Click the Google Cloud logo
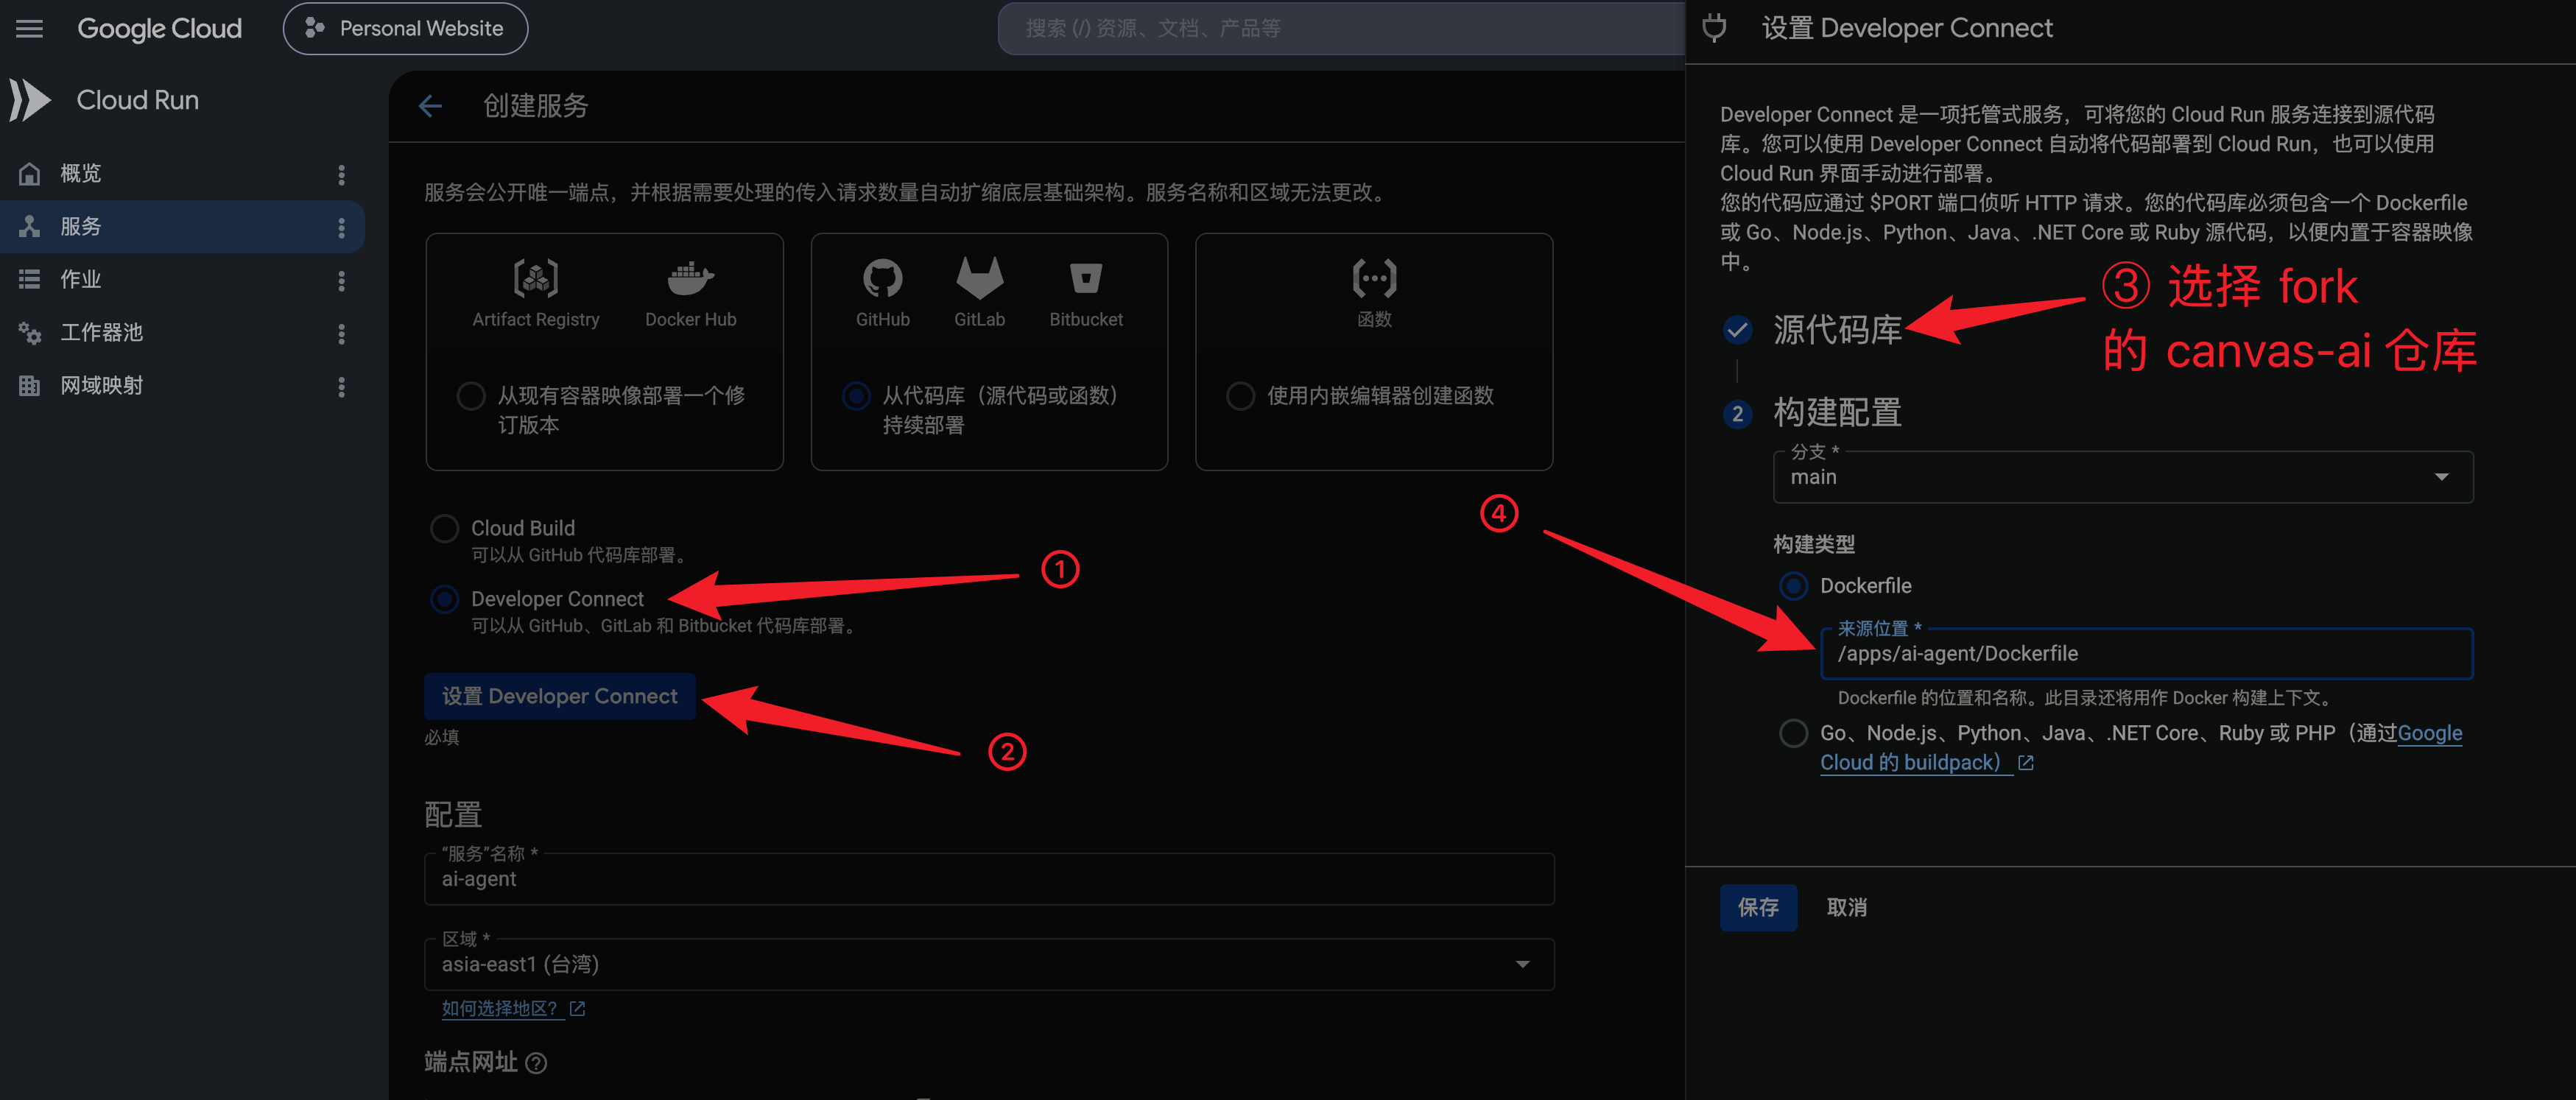Viewport: 2576px width, 1100px height. (160, 28)
